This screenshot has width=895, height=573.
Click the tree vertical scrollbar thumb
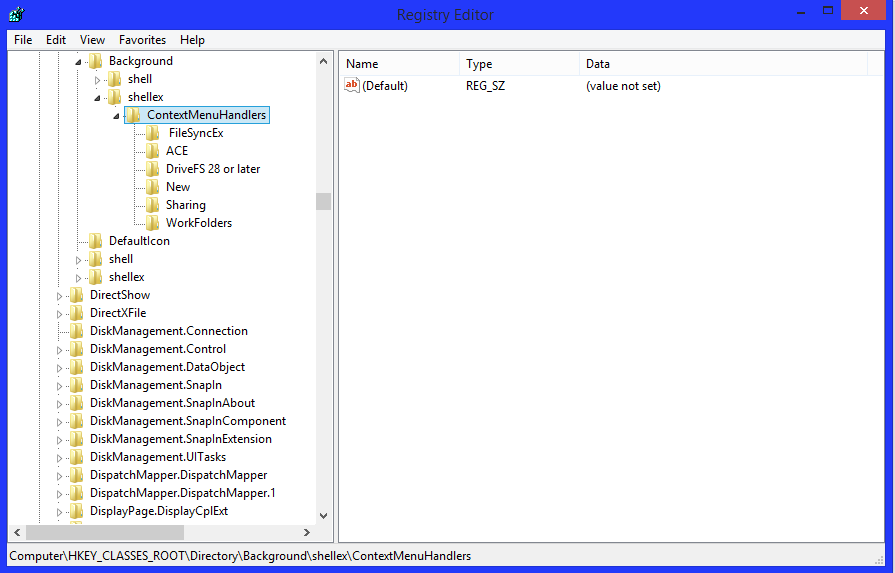(x=323, y=201)
